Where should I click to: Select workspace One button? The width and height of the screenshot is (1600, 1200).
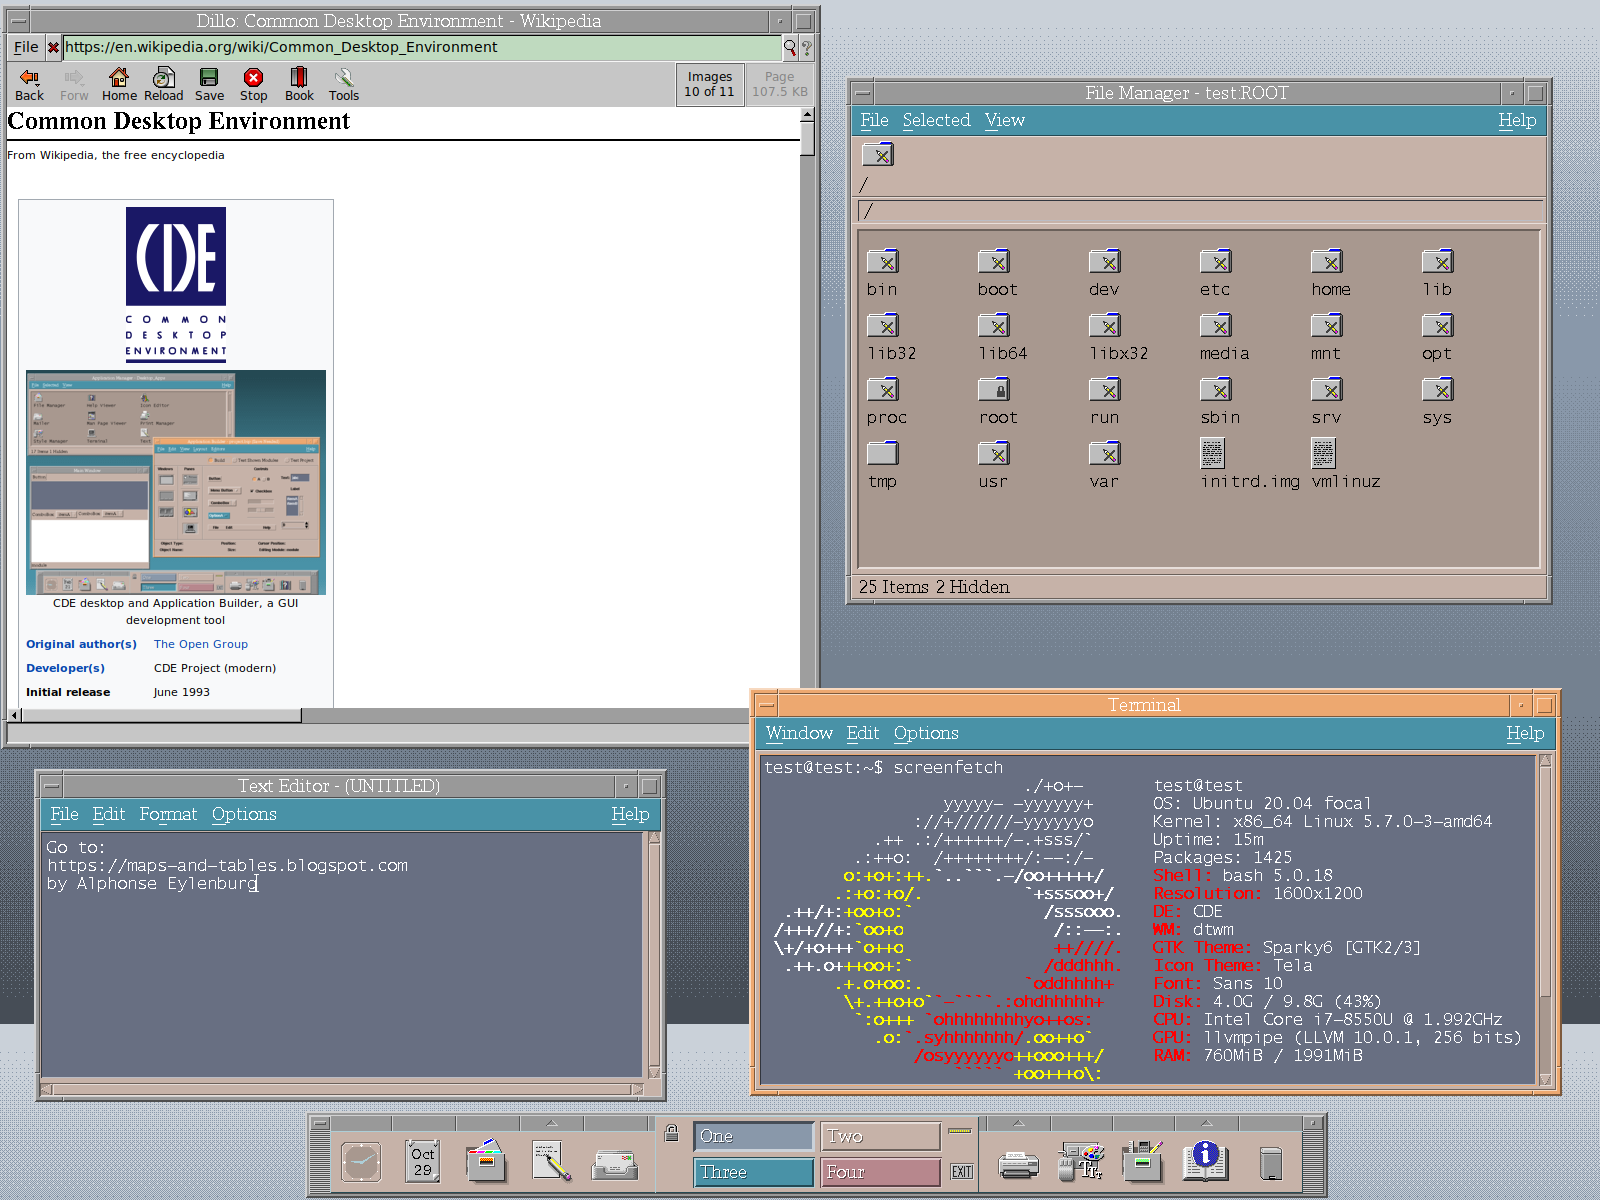pyautogui.click(x=753, y=1136)
